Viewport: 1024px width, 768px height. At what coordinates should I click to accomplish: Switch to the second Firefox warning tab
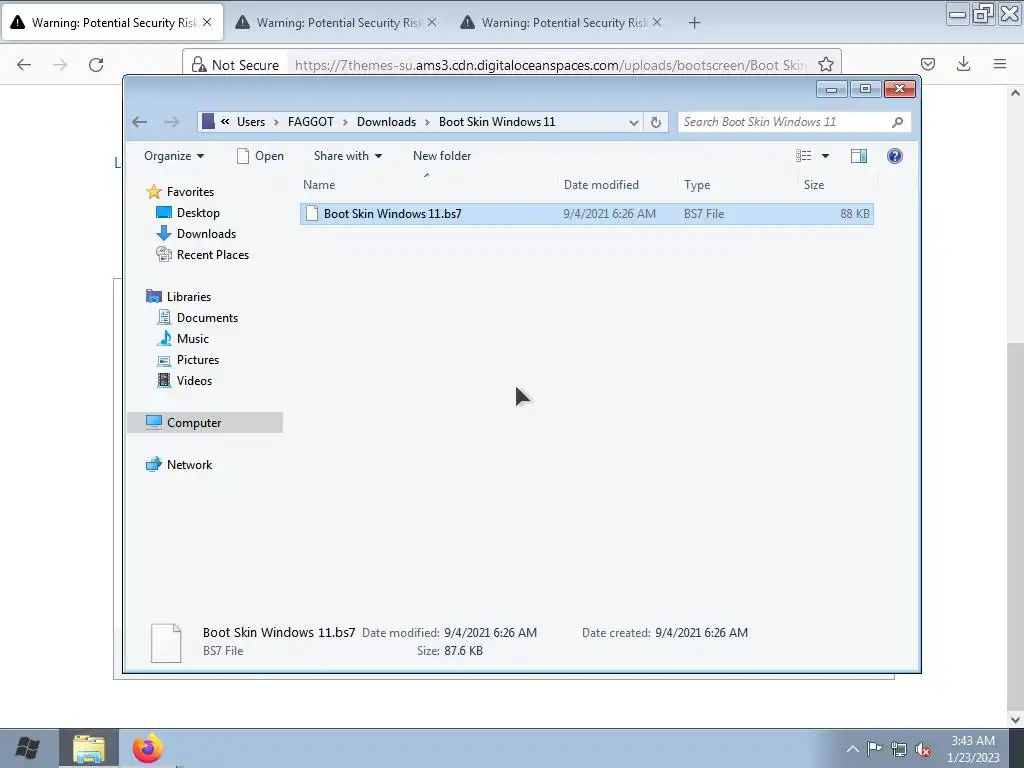pyautogui.click(x=338, y=23)
